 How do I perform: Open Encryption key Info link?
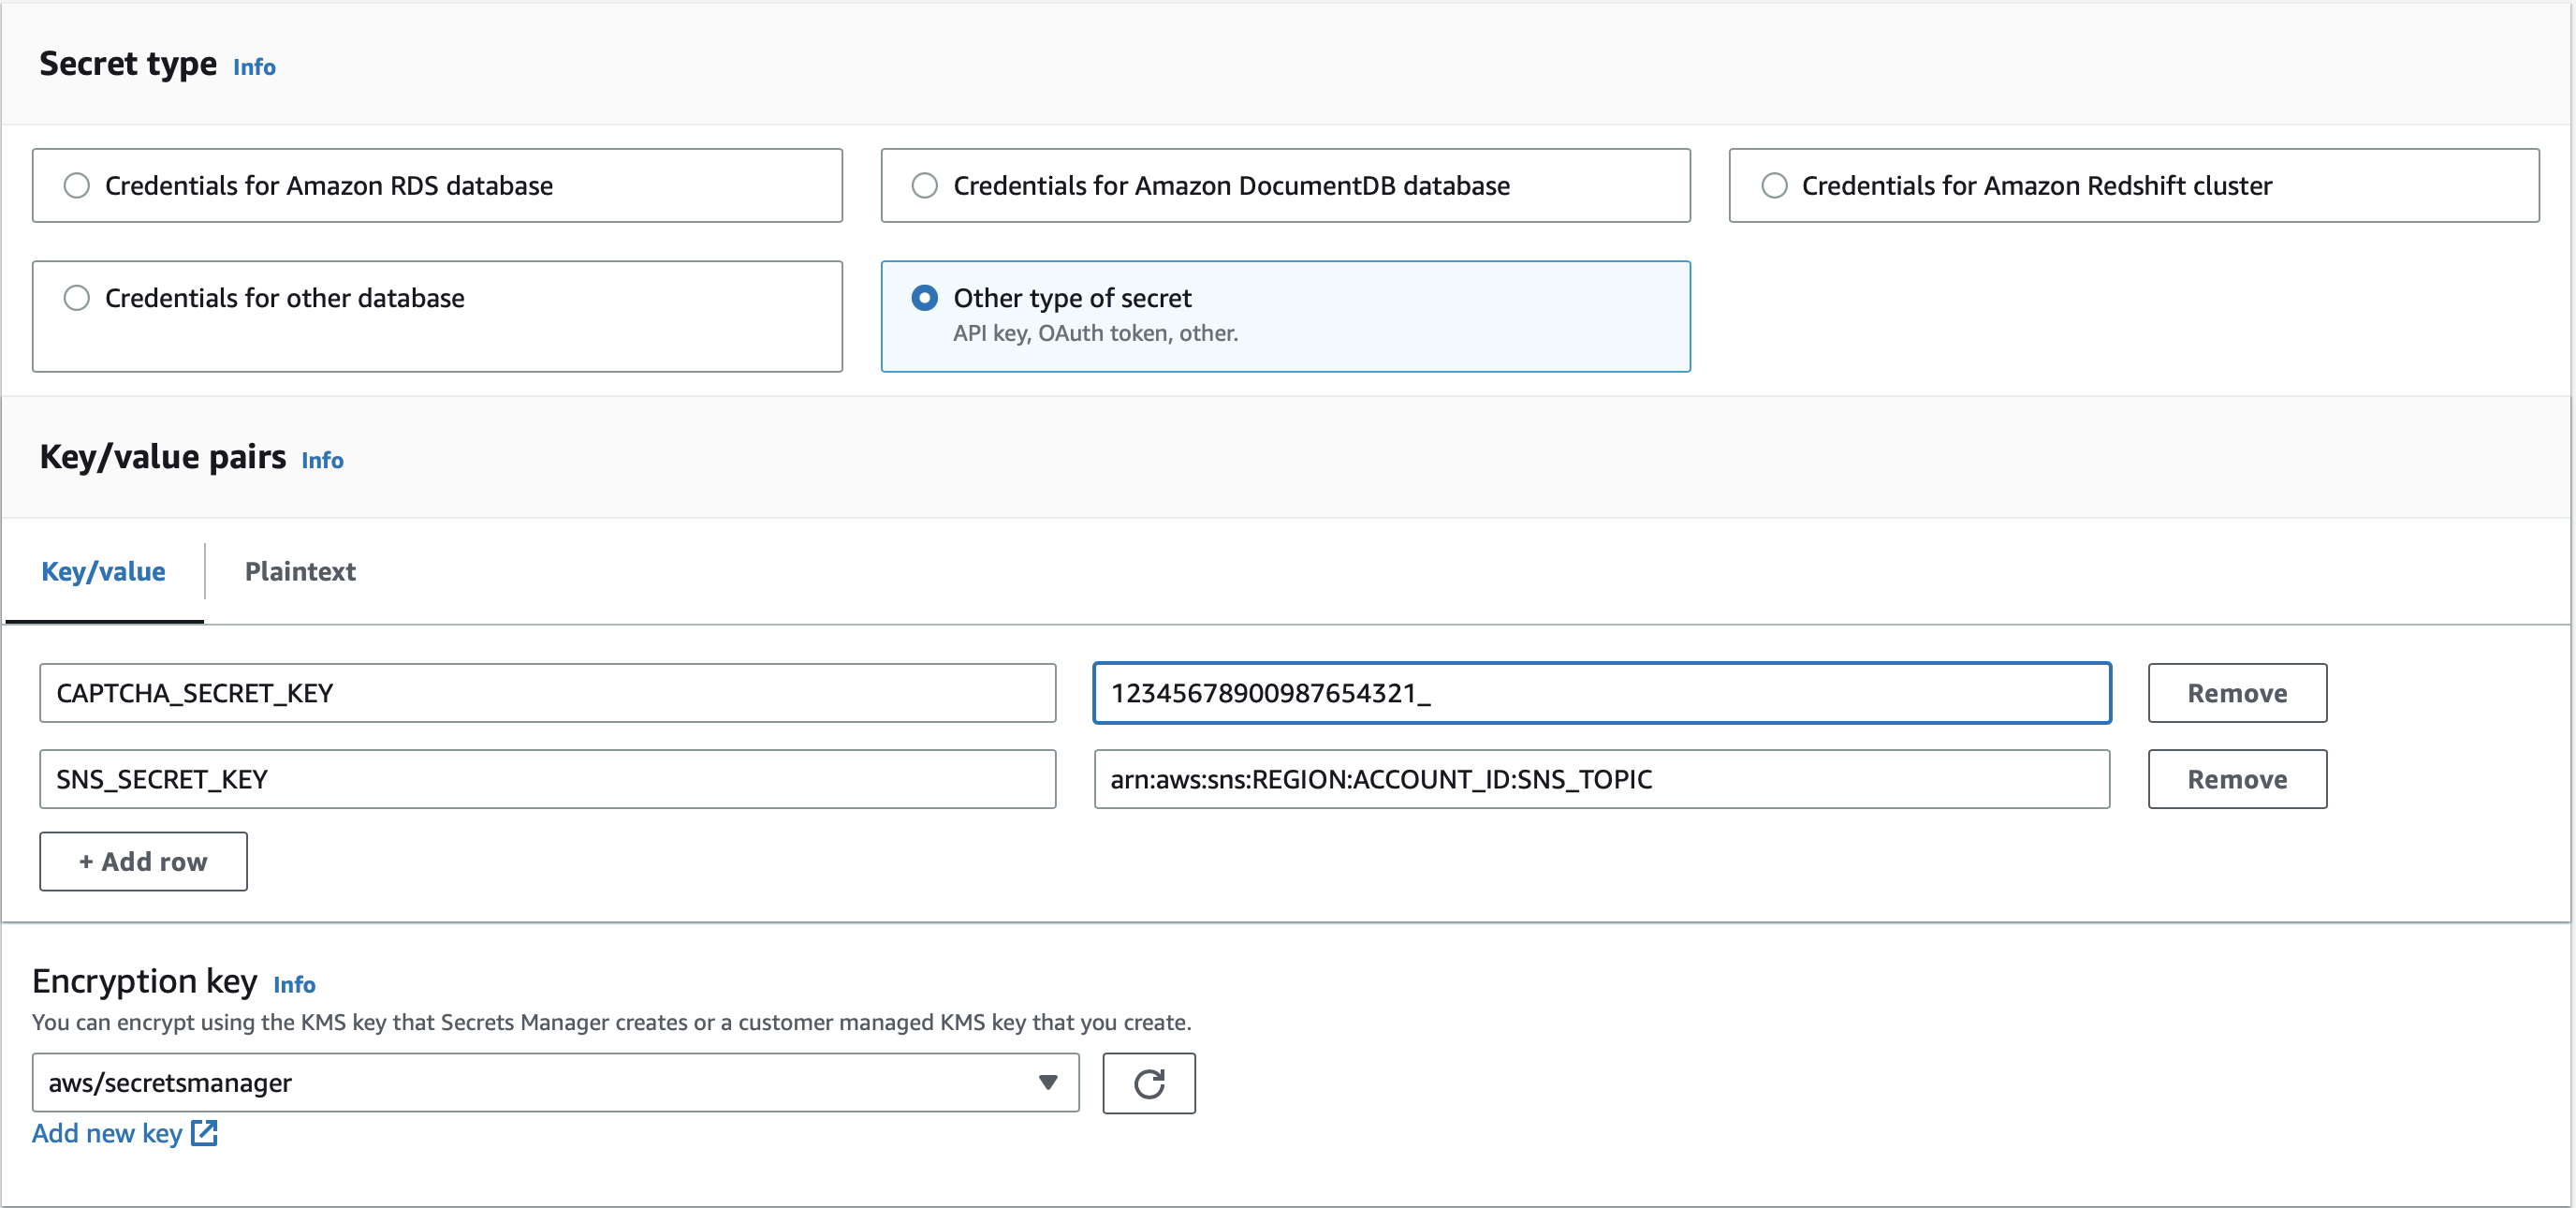(294, 985)
